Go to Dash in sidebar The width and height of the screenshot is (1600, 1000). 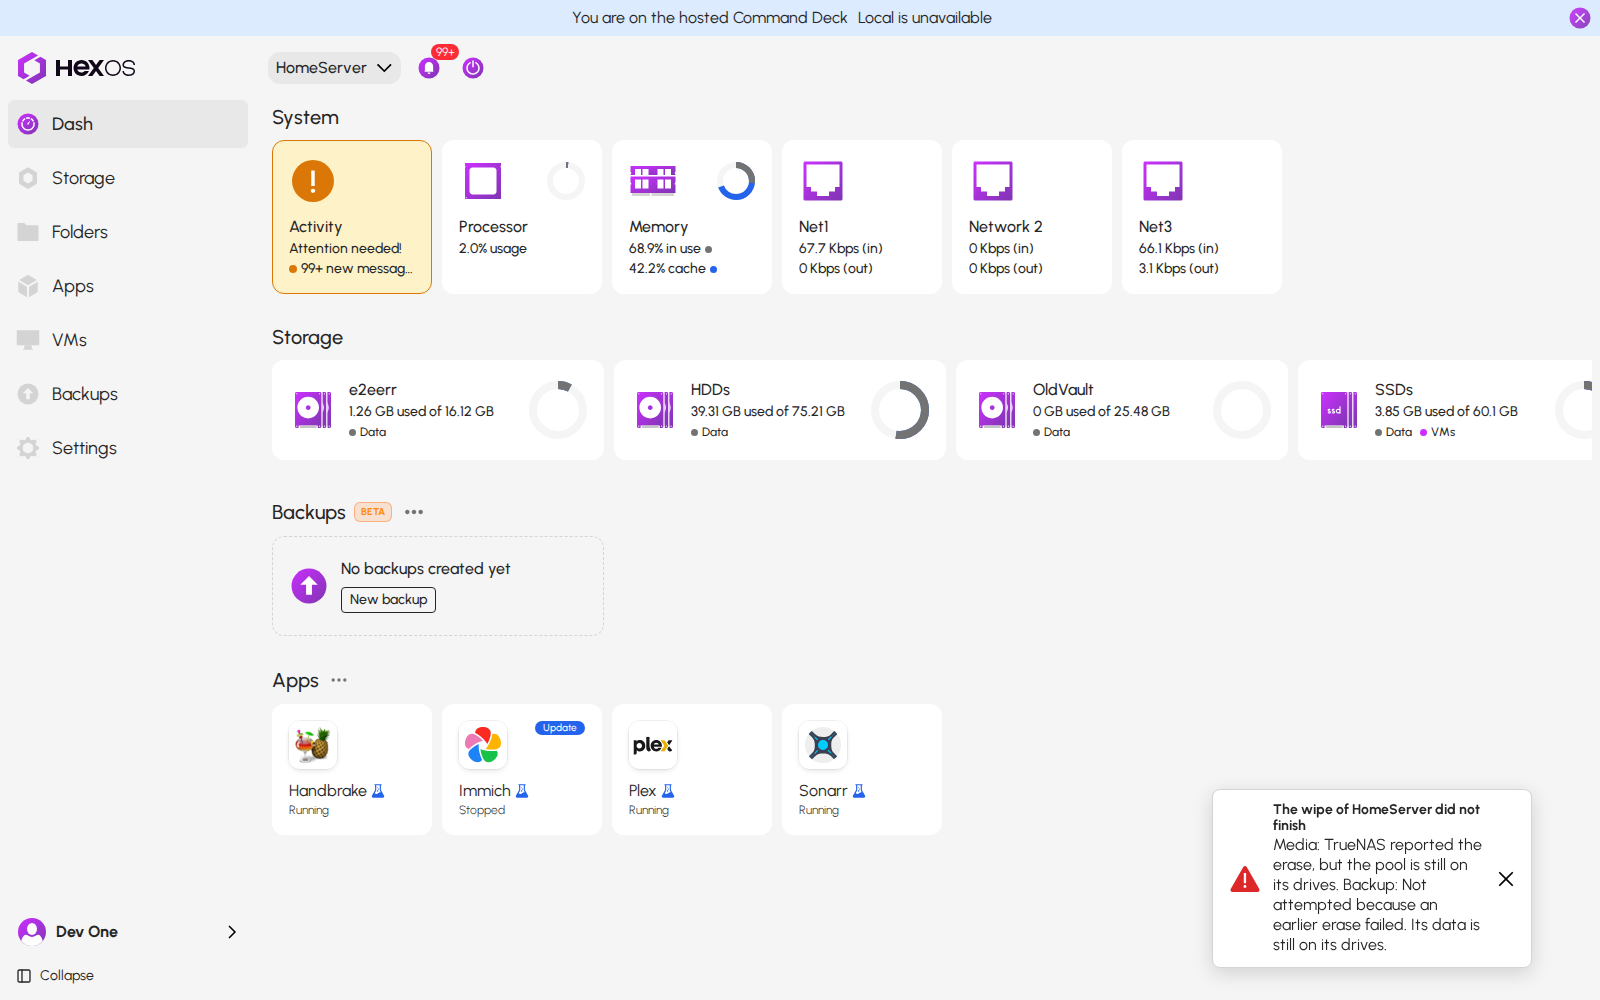[128, 124]
